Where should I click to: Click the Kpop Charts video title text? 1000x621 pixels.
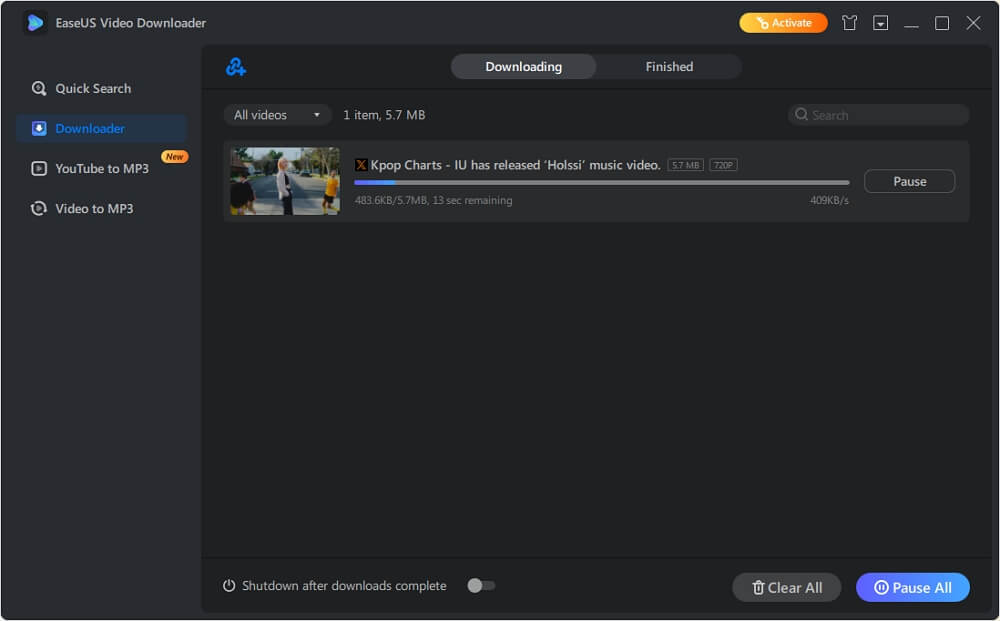(515, 165)
